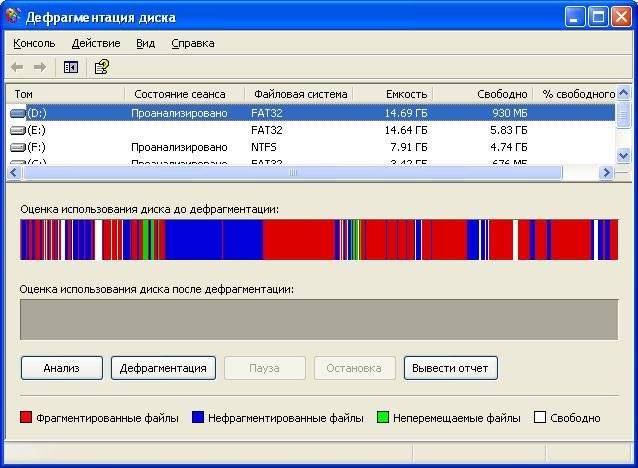Click the horizontal scrollbar left arrow
The height and width of the screenshot is (468, 638).
click(14, 173)
